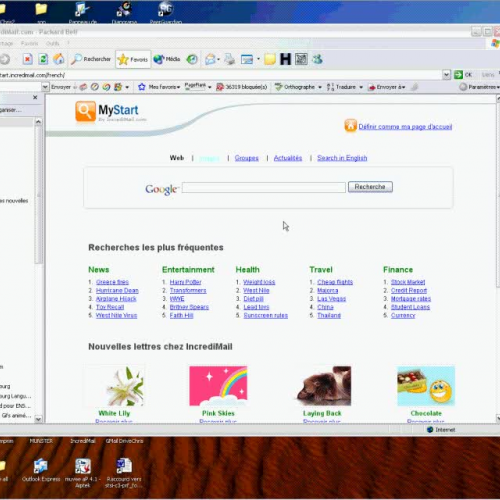The image size is (500, 500).
Task: Open the Edit icon dropdown arrow
Action: [258, 59]
